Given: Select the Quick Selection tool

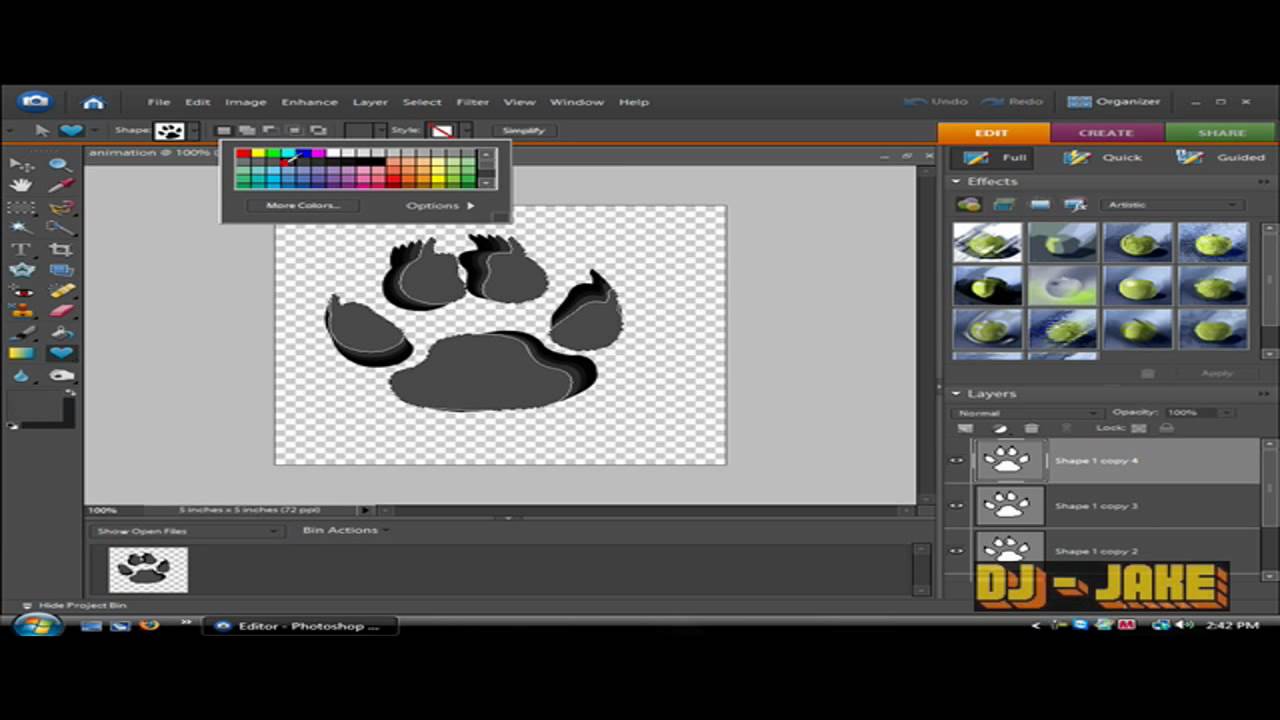Looking at the screenshot, I should click(61, 228).
